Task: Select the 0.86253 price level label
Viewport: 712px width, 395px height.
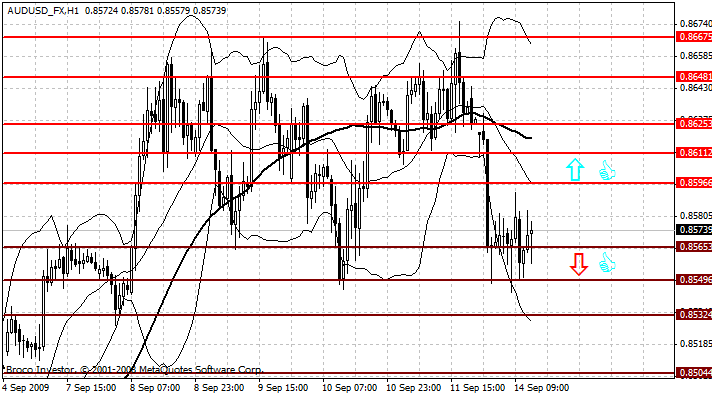Action: (694, 123)
